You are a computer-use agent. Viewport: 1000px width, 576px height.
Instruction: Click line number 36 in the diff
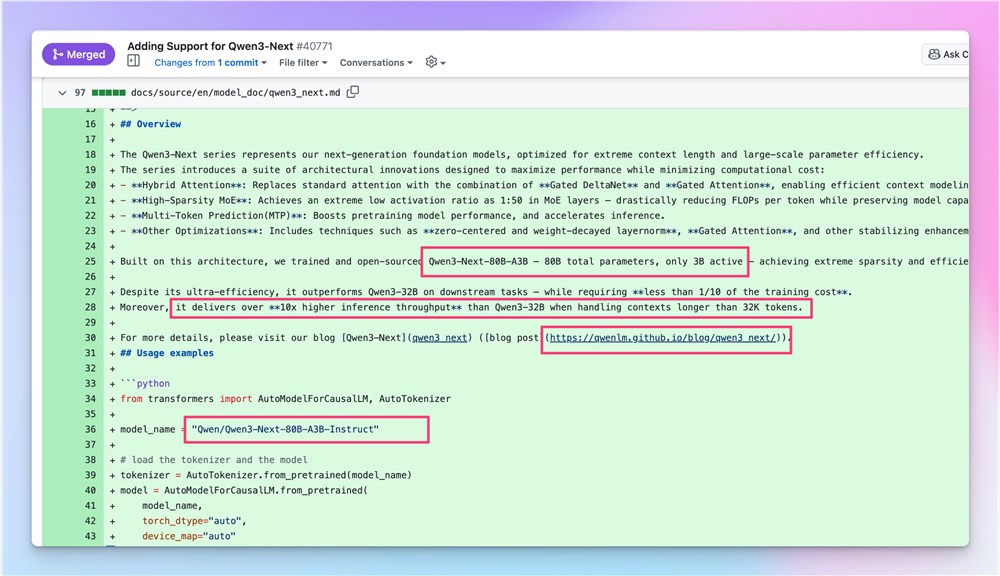90,429
